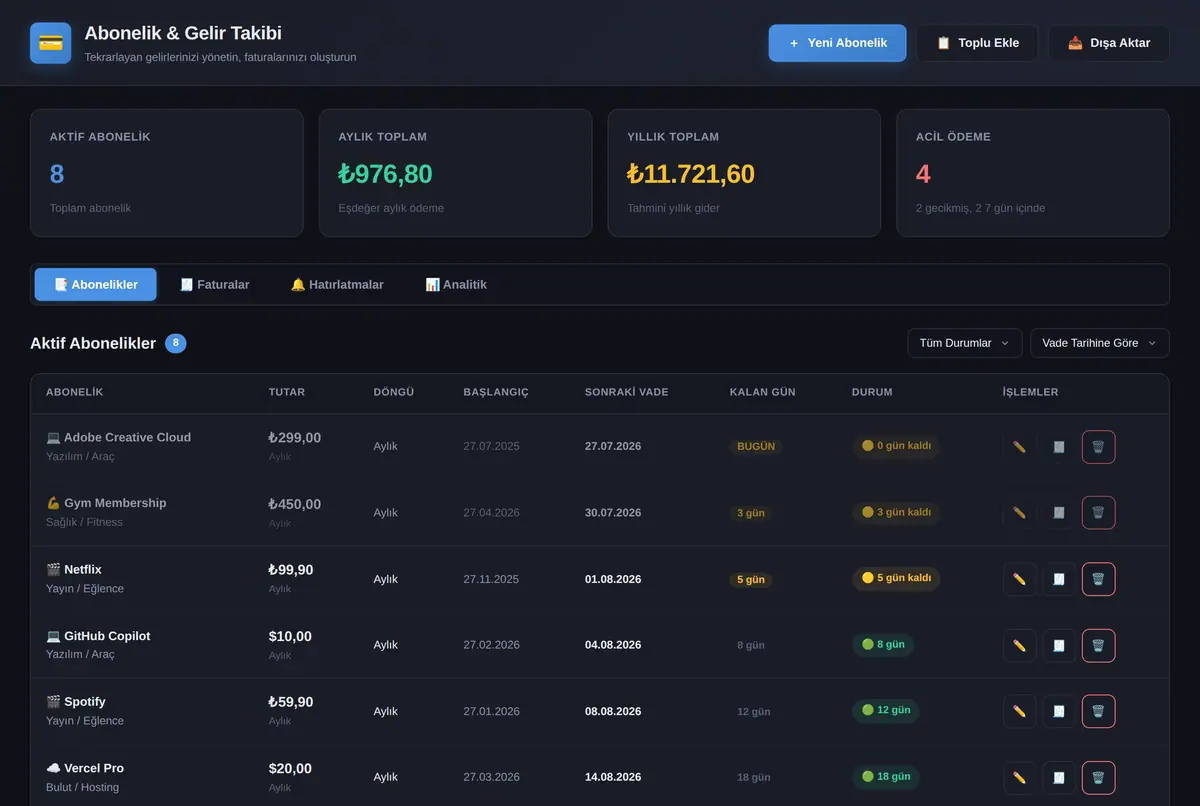Screen dimensions: 1200x806
Task: Delete the Vercel Pro subscription
Action: (1098, 777)
